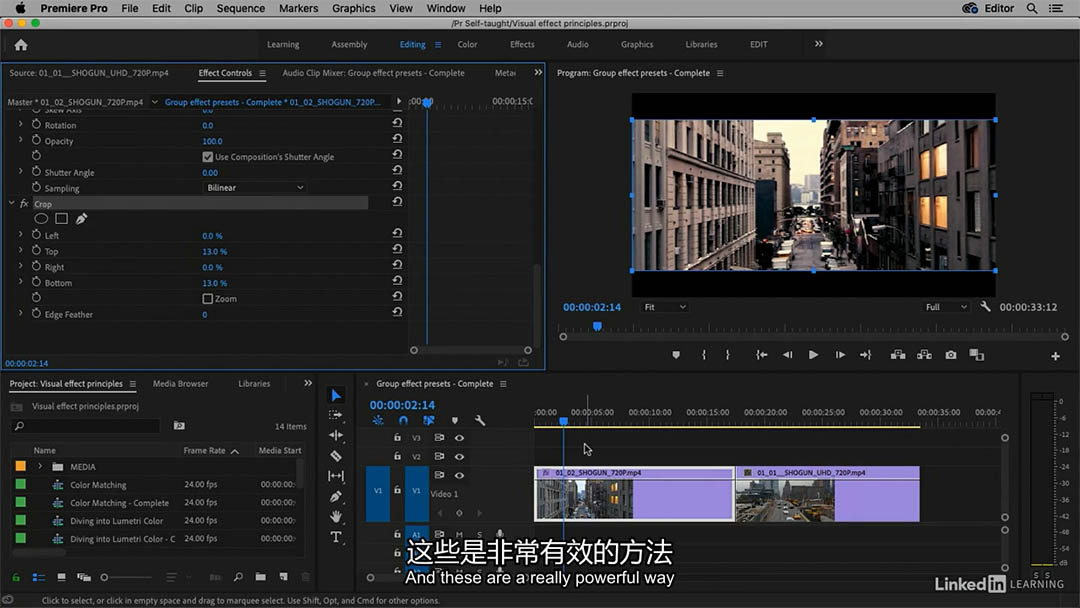
Task: Open the Sampling Bilinear dropdown
Action: click(x=255, y=187)
